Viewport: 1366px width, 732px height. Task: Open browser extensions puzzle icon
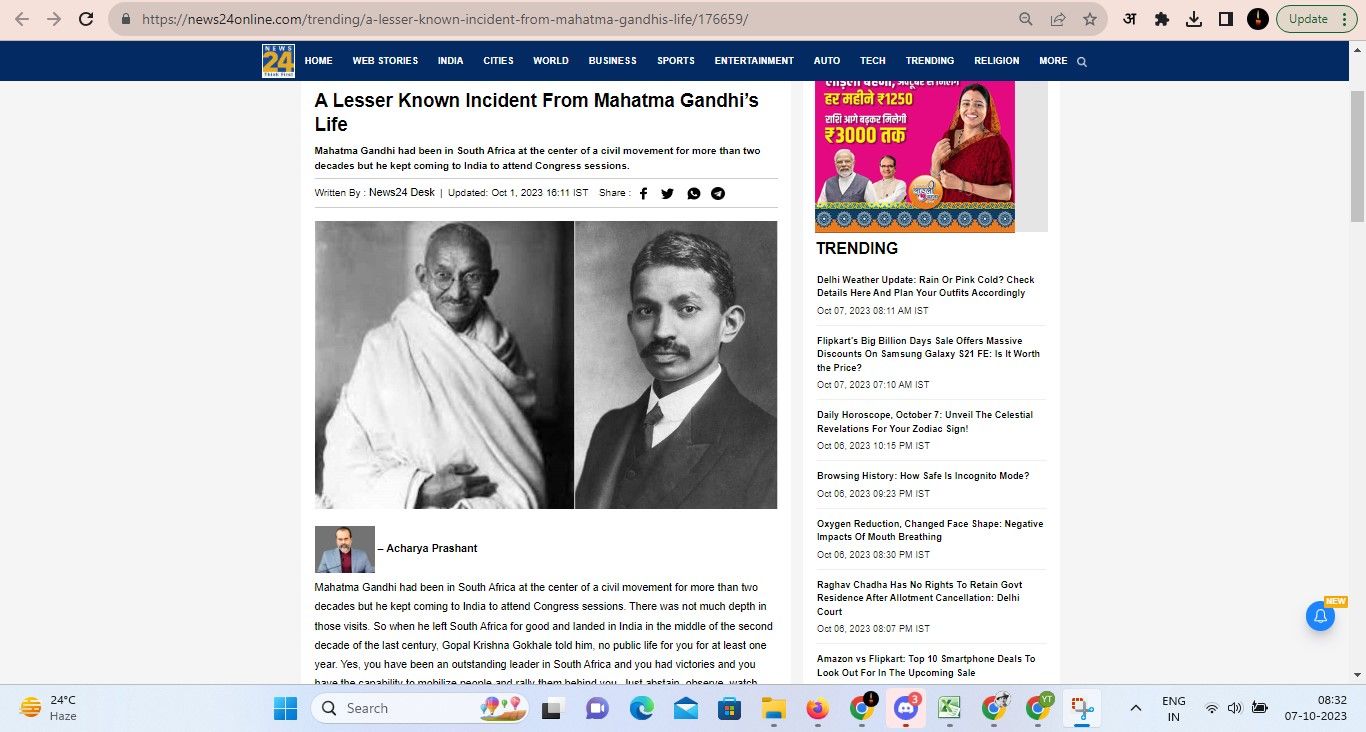click(1161, 19)
